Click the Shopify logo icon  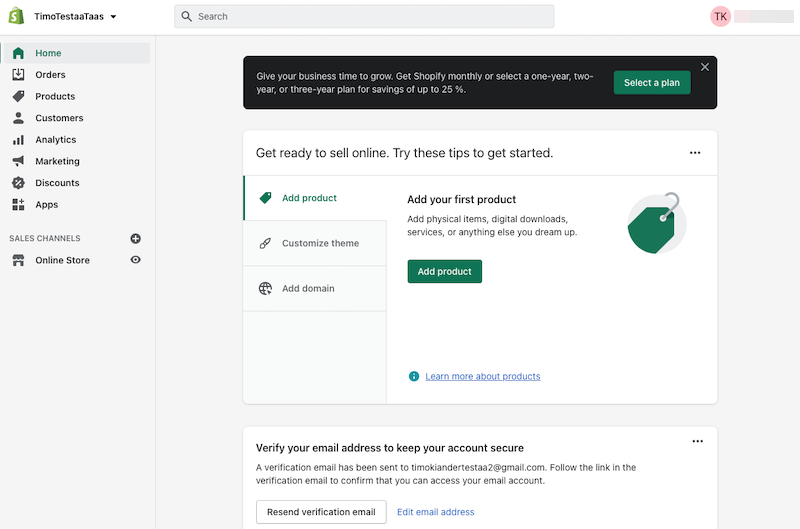16,16
